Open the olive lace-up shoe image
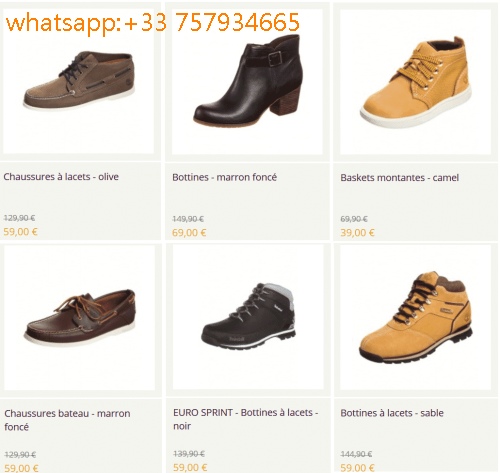500x473 pixels. pos(79,81)
